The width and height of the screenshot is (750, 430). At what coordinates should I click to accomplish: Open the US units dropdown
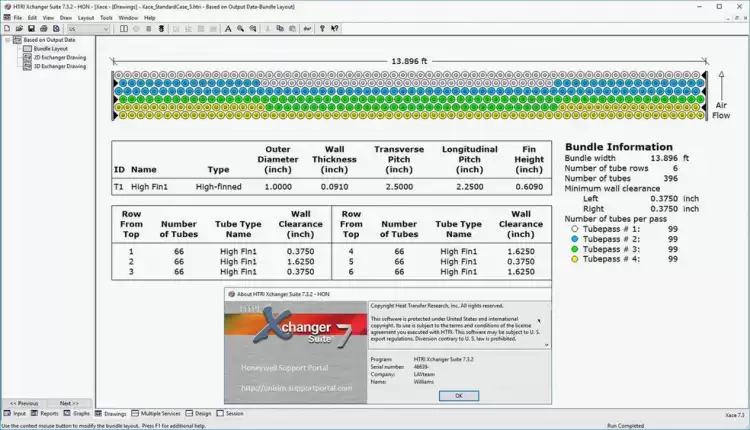[x=88, y=29]
